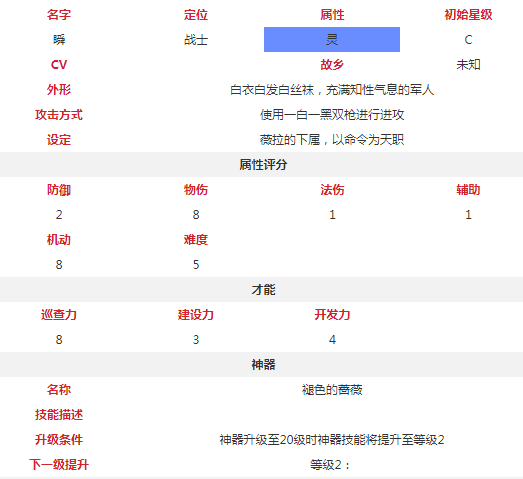
Task: Click the 故乡 label
Action: [x=332, y=65]
